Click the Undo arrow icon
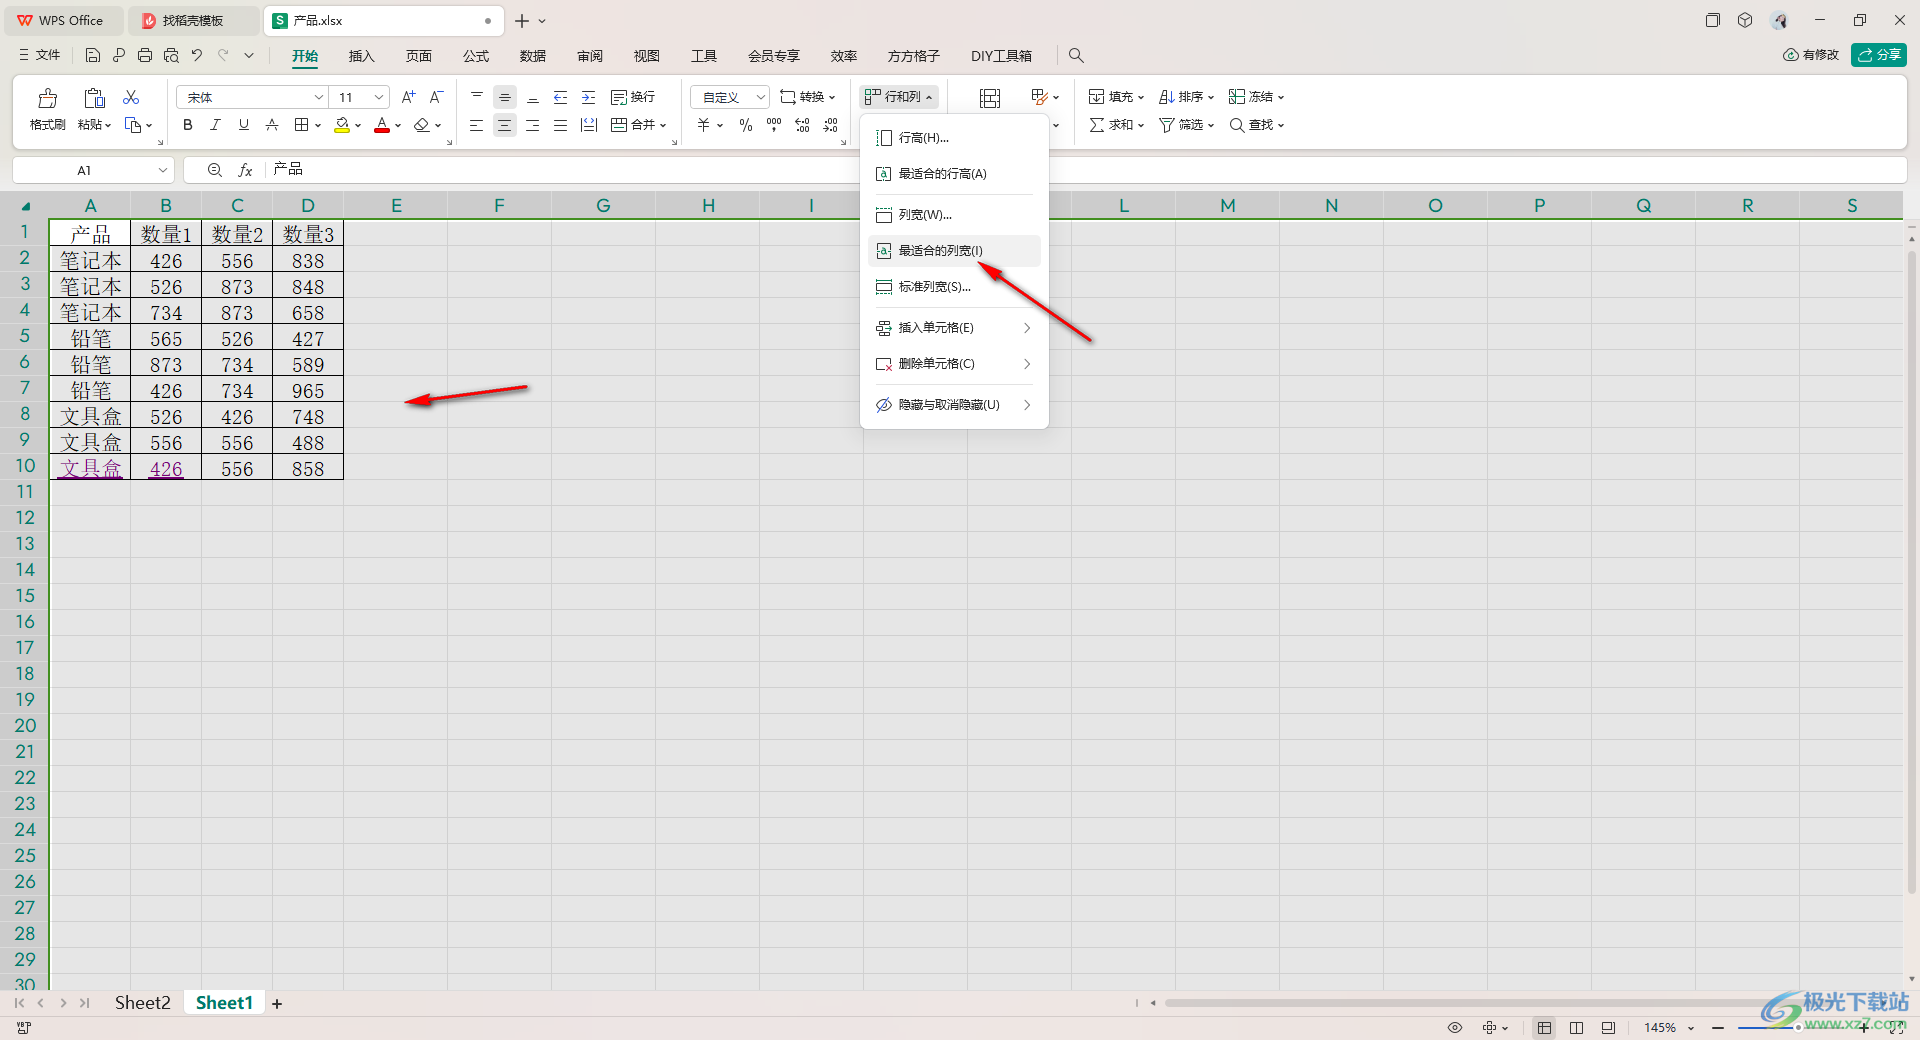 [x=197, y=55]
